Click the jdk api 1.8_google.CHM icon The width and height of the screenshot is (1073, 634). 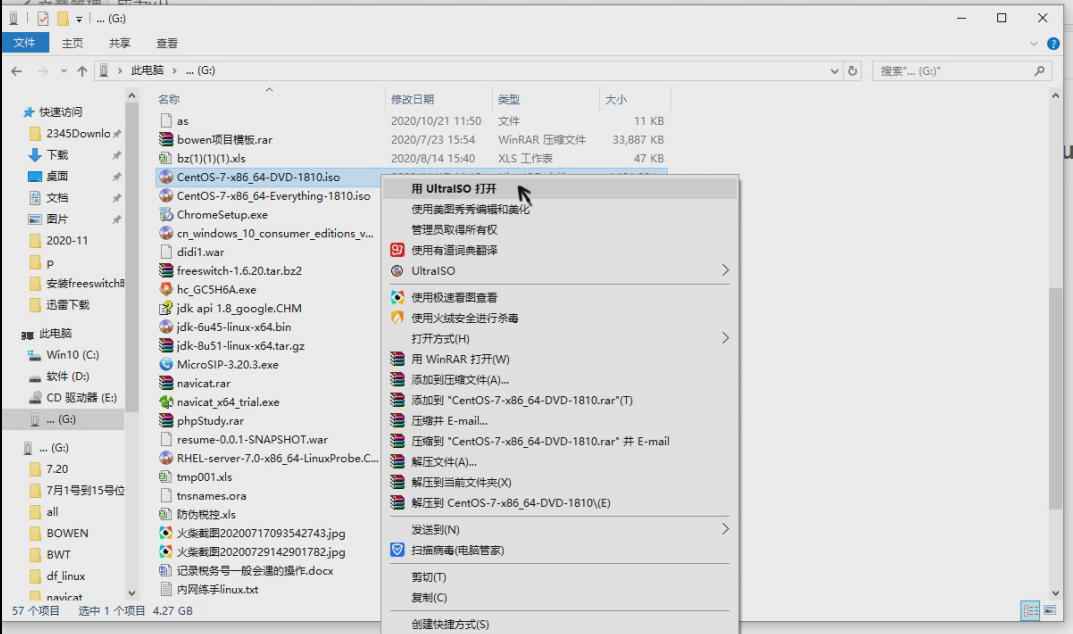click(x=166, y=308)
